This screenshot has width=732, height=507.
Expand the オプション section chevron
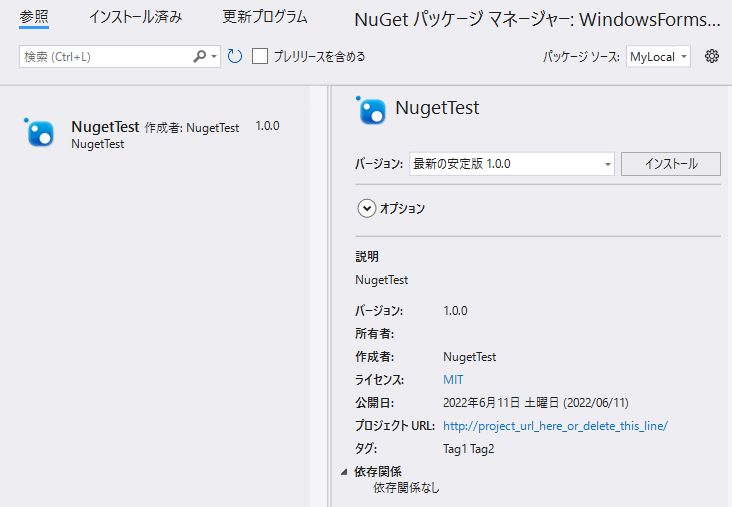(x=366, y=208)
